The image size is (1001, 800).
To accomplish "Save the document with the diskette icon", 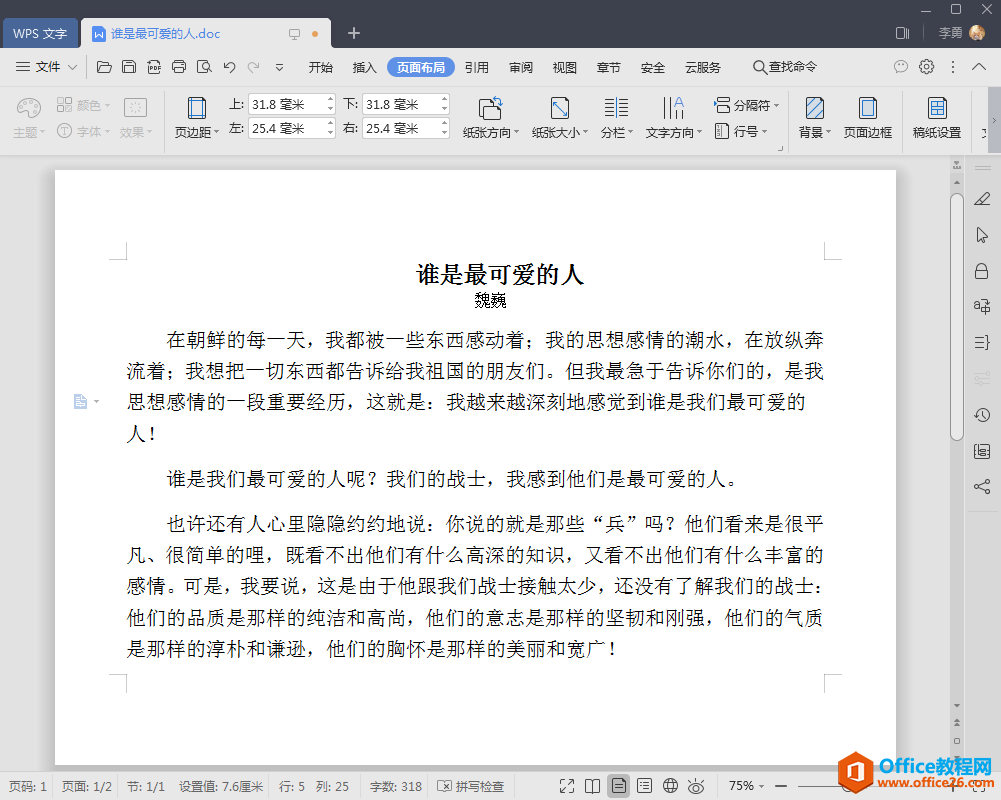I will (129, 67).
